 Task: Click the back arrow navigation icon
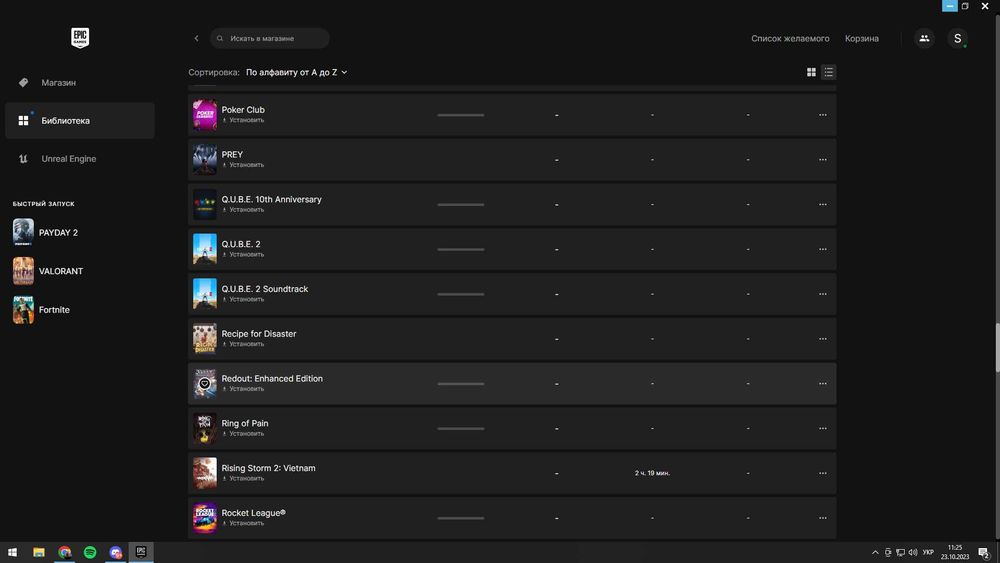point(196,38)
